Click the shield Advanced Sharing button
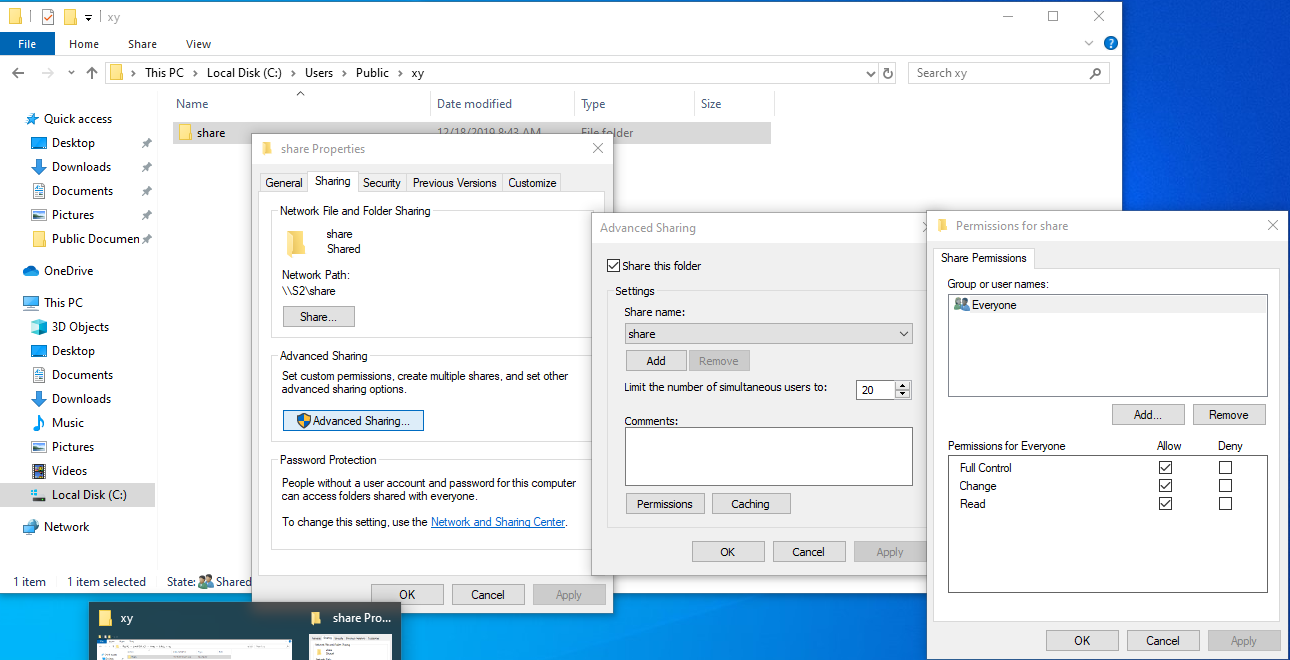This screenshot has width=1290, height=660. pyautogui.click(x=353, y=421)
